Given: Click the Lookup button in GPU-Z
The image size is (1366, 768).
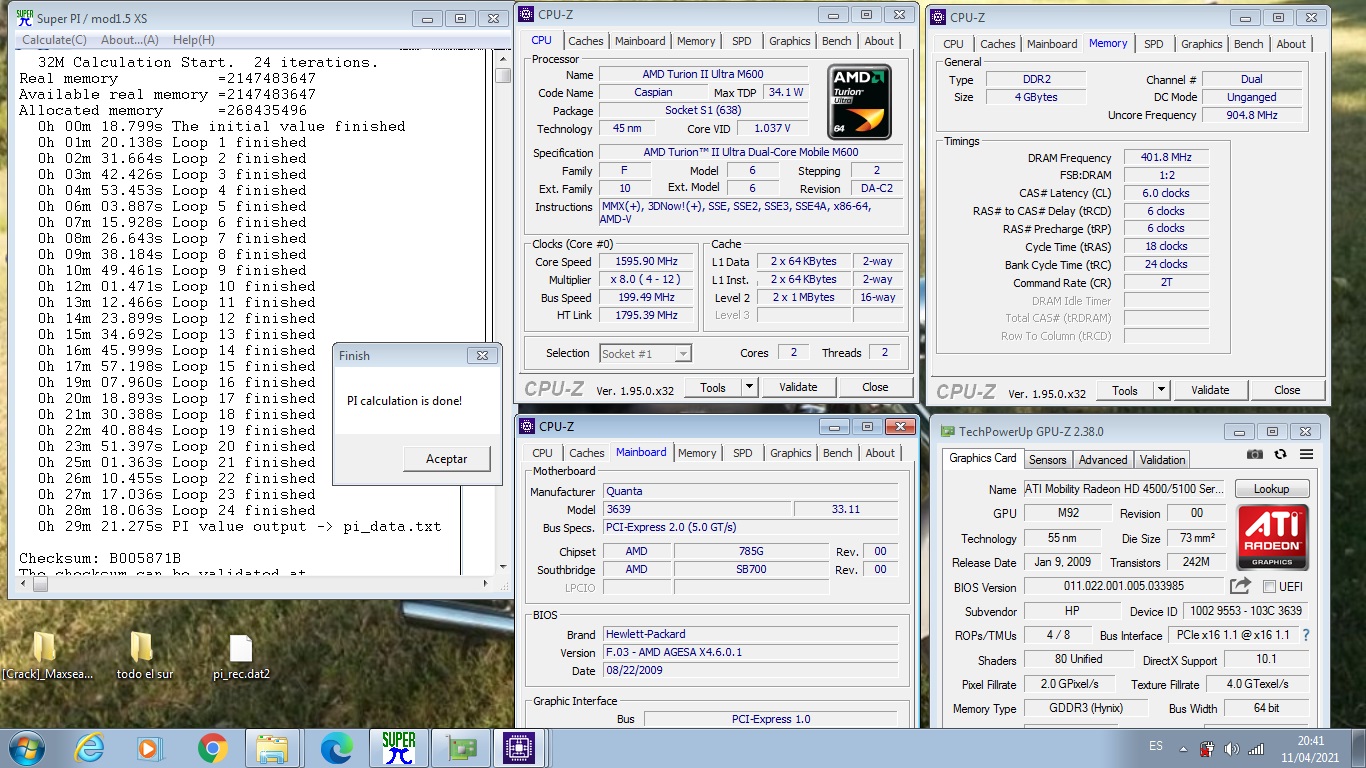Looking at the screenshot, I should click(x=1271, y=489).
